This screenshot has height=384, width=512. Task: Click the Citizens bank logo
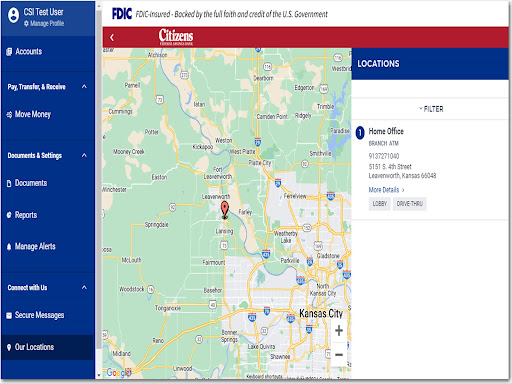(176, 37)
